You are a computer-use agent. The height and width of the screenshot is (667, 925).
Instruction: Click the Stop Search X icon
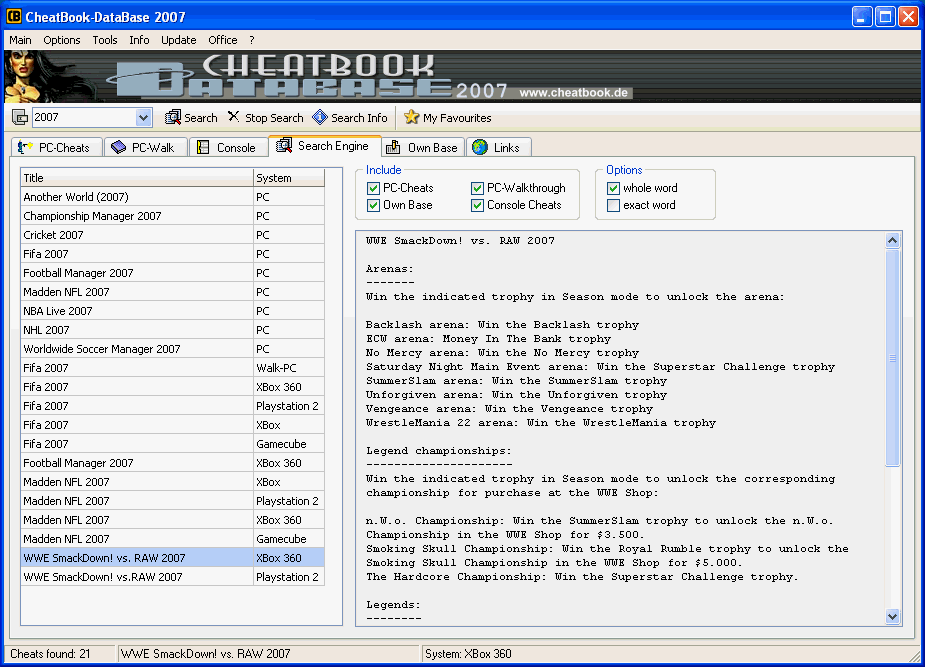(234, 117)
